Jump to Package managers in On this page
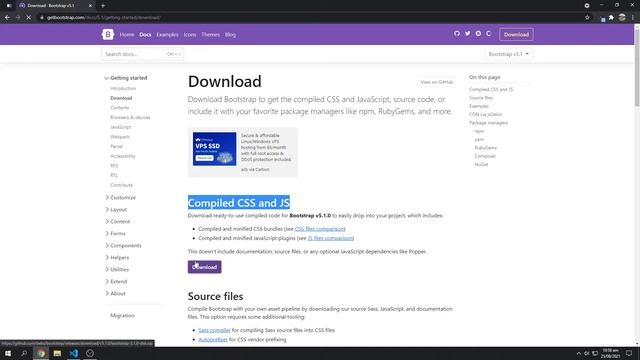Screen dimensions: 640x360 489,123
